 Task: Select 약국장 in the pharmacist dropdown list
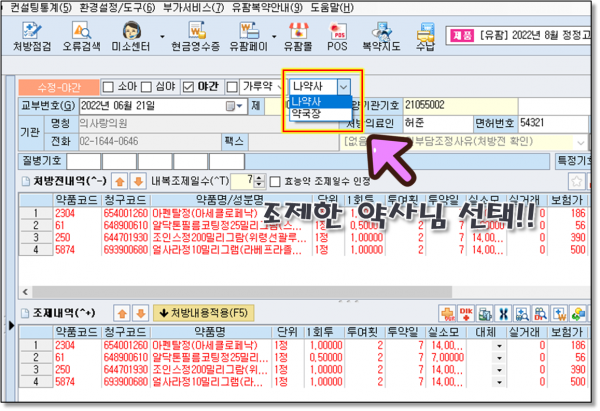[305, 114]
